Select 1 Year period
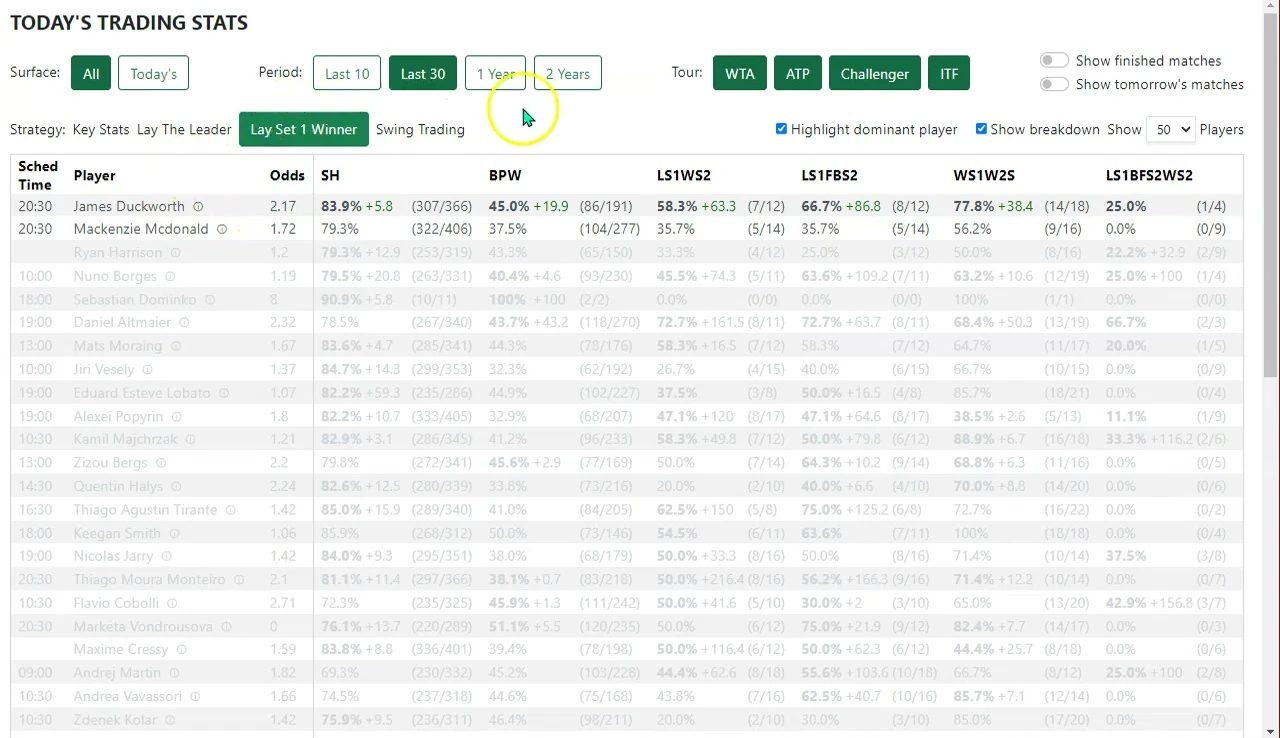Image resolution: width=1280 pixels, height=738 pixels. (495, 73)
